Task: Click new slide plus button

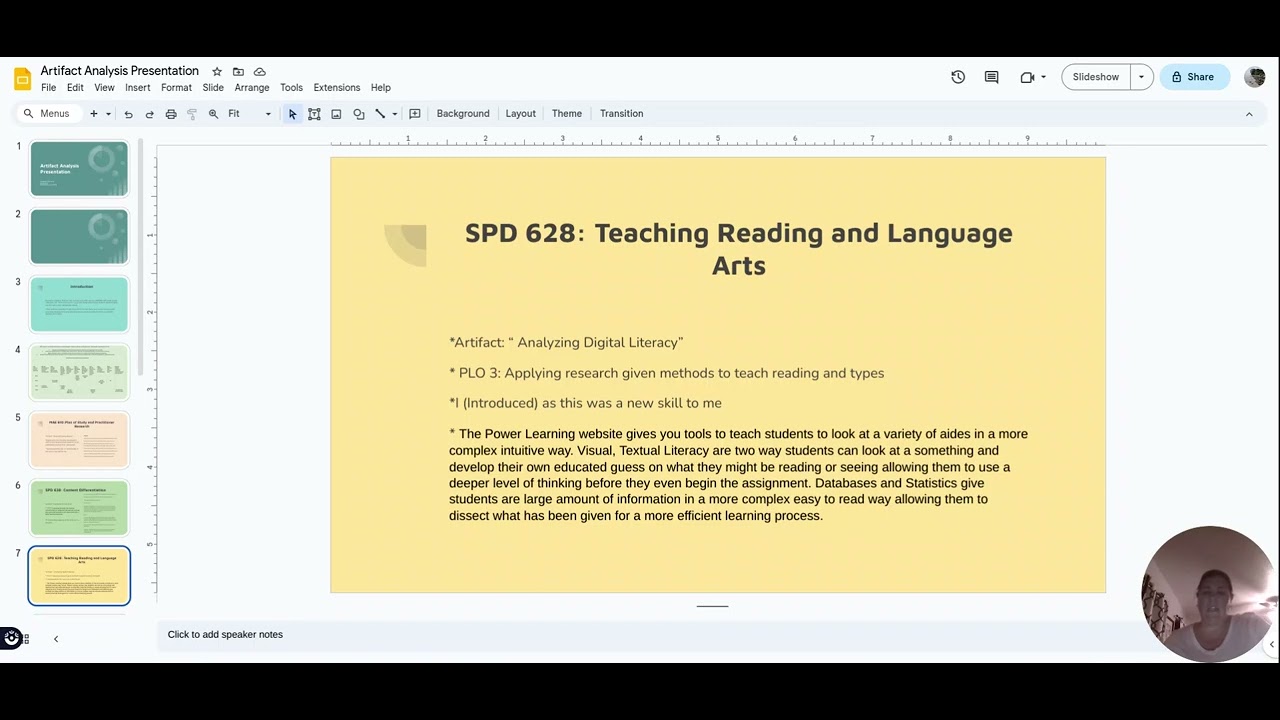Action: tap(94, 114)
